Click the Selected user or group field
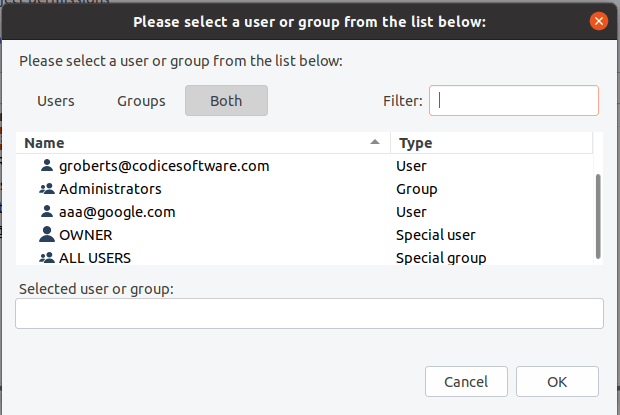Screen dimensions: 620x415 310,313
